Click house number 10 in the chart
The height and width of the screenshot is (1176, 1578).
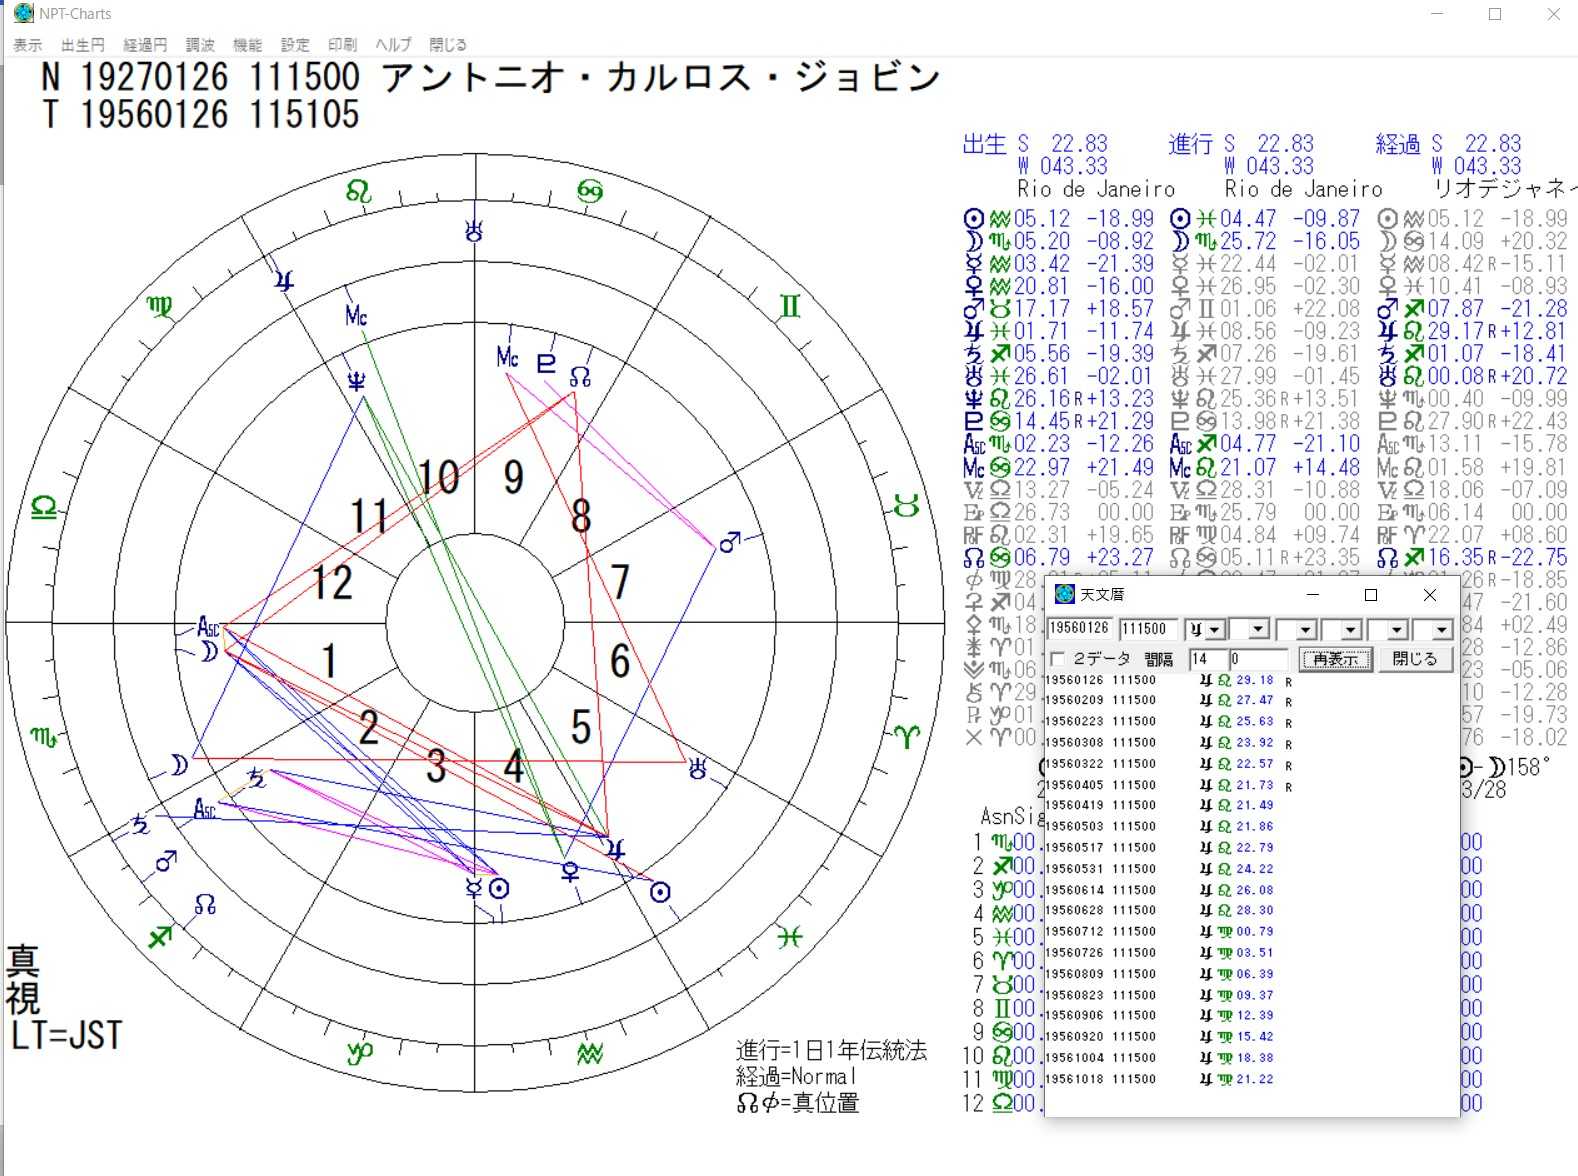pos(438,477)
